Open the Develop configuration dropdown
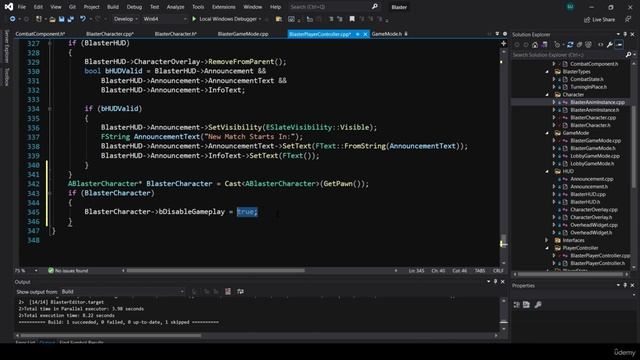This screenshot has height=360, width=640. pyautogui.click(x=126, y=19)
